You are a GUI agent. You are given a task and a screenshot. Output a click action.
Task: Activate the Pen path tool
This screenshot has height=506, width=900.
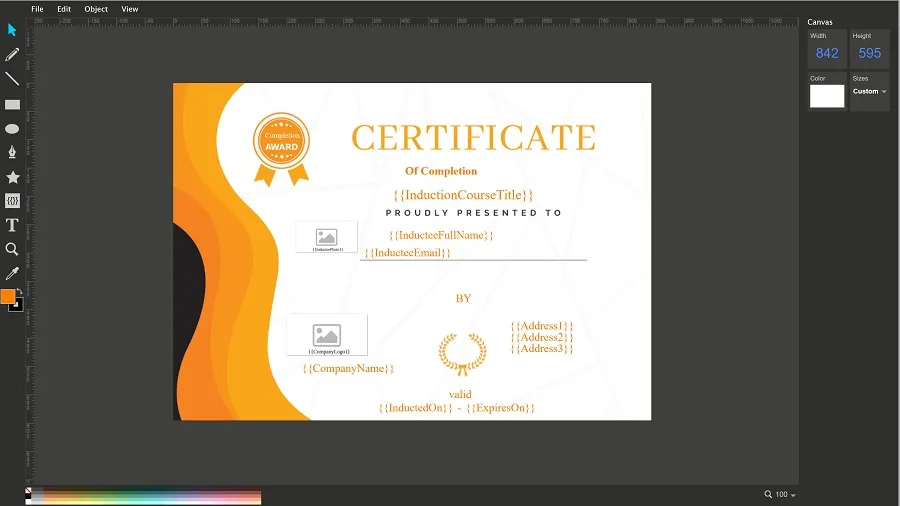[12, 153]
